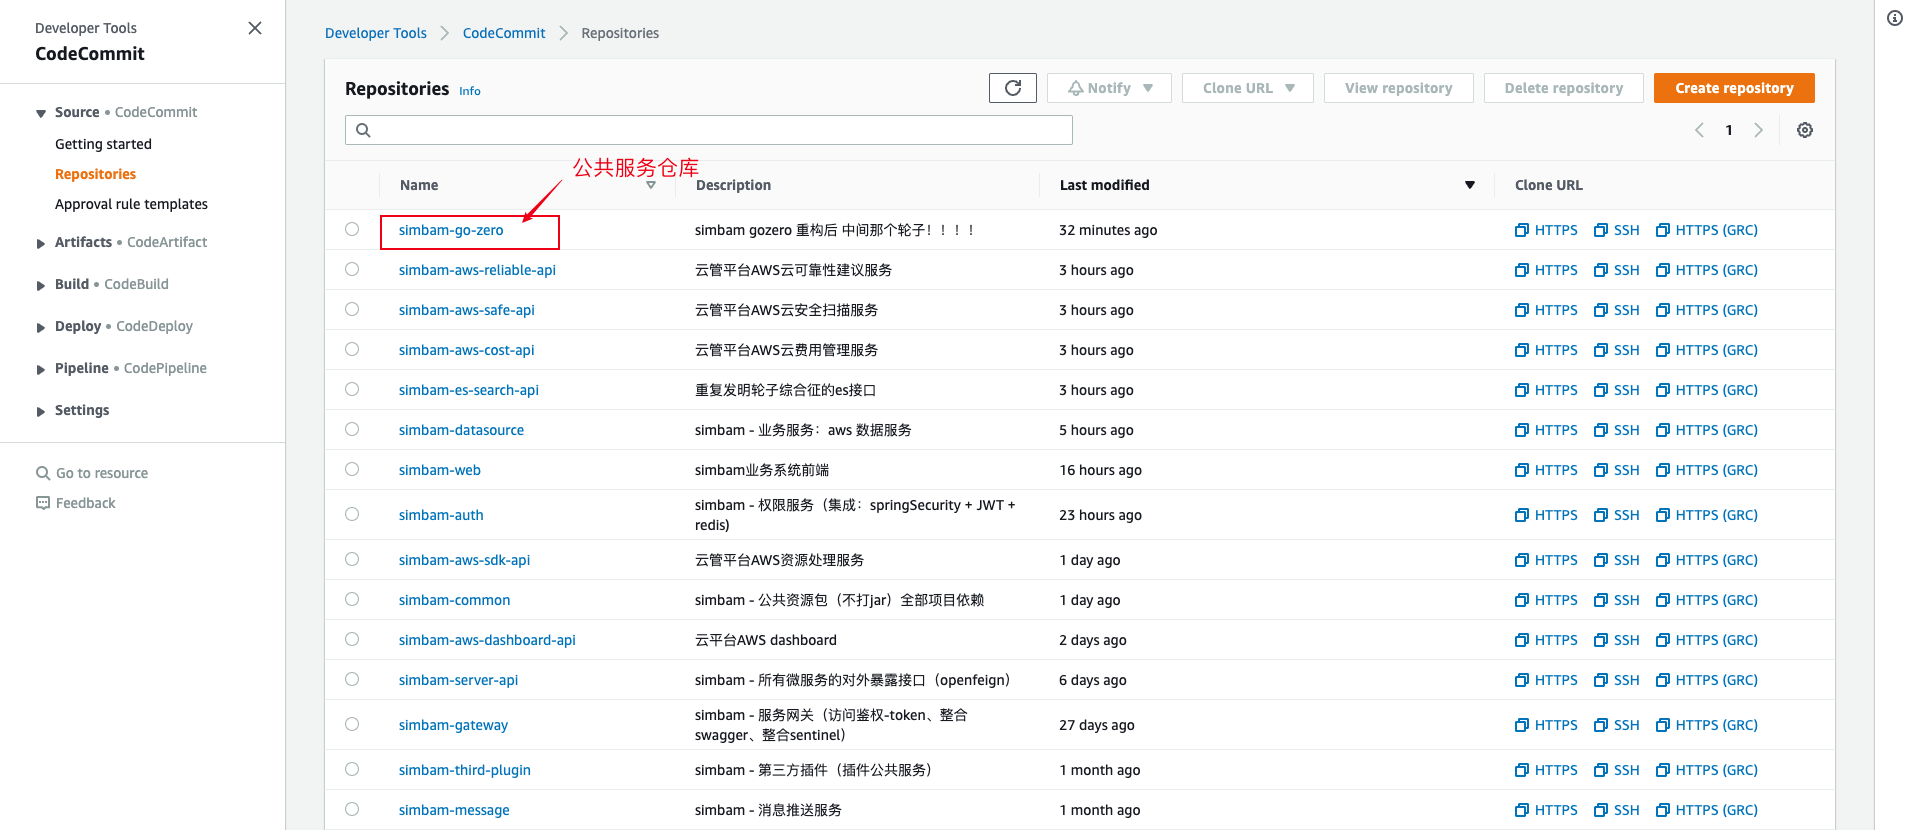Copy SSH clone URL for simbam-server-api
Viewport: 1915px width, 830px height.
pyautogui.click(x=1617, y=680)
